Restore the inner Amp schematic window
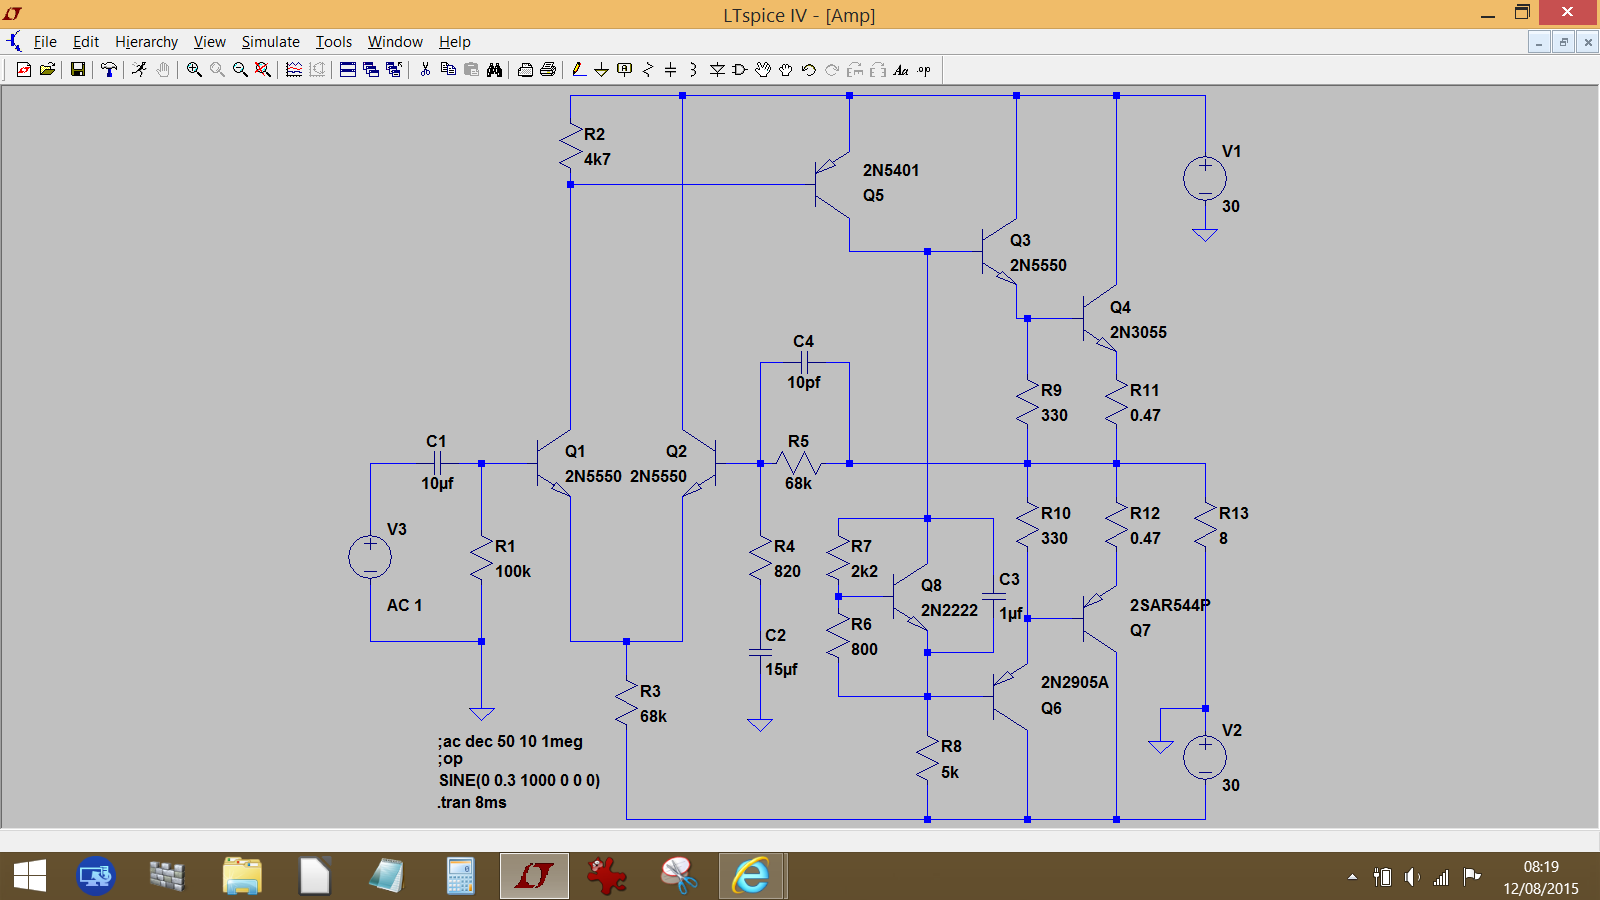 [x=1563, y=42]
